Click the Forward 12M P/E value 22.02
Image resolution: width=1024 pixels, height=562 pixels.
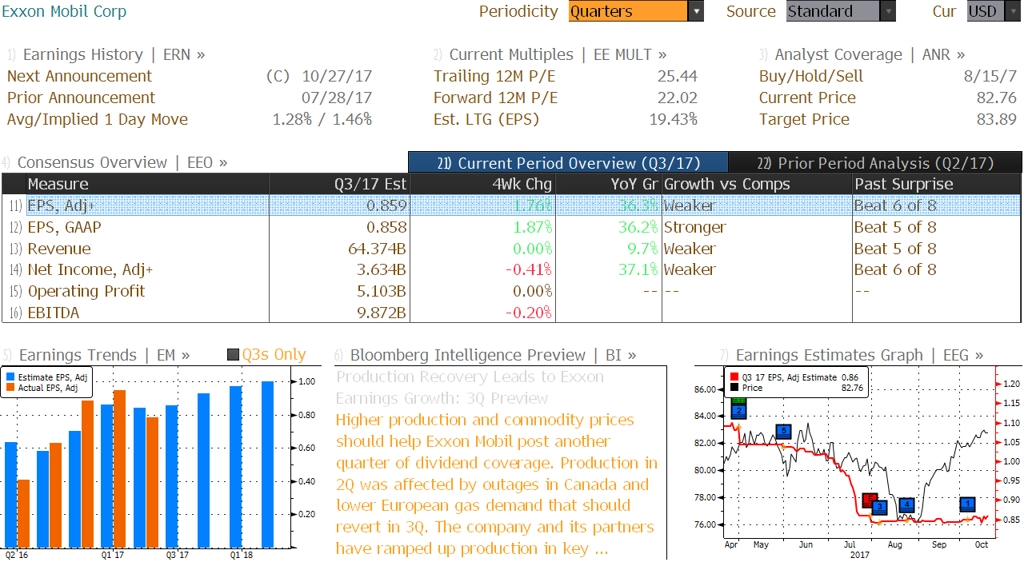click(677, 97)
